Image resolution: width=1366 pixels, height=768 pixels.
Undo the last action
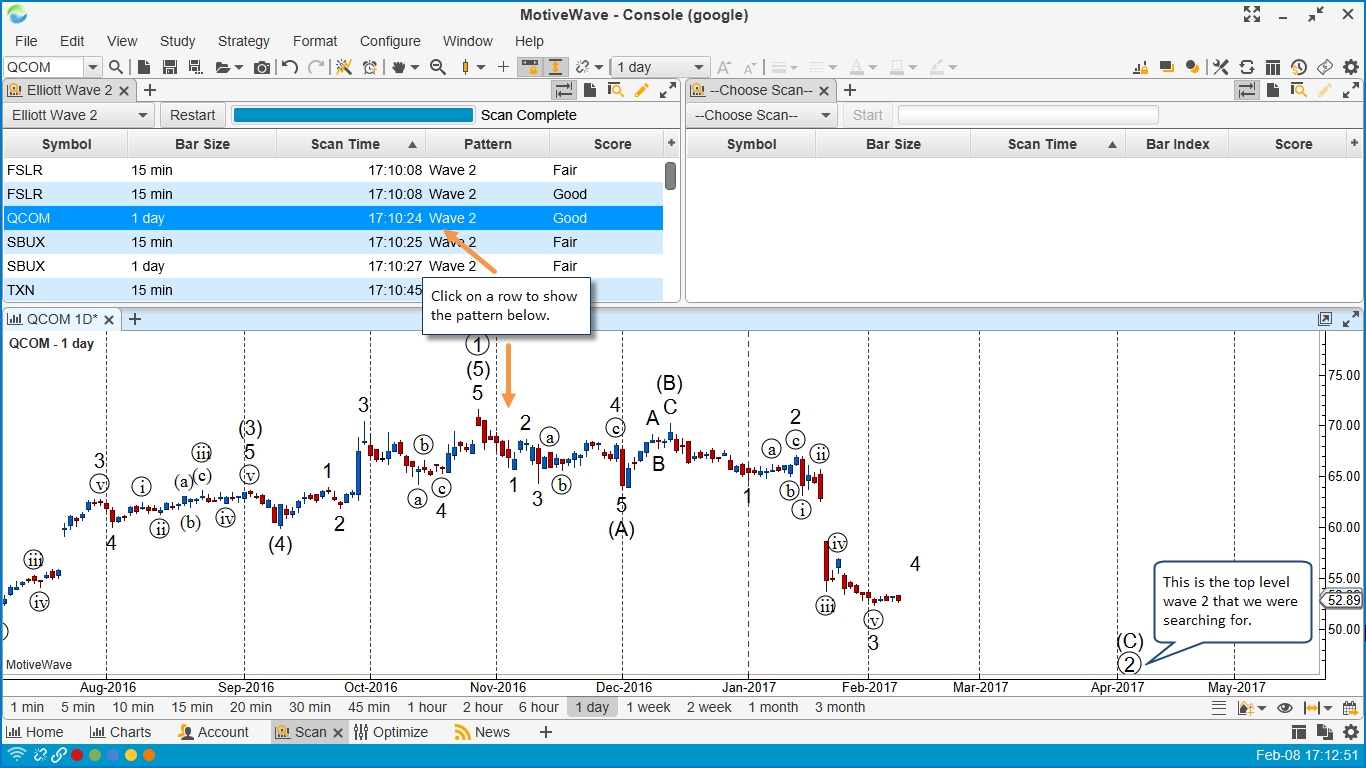(x=290, y=67)
